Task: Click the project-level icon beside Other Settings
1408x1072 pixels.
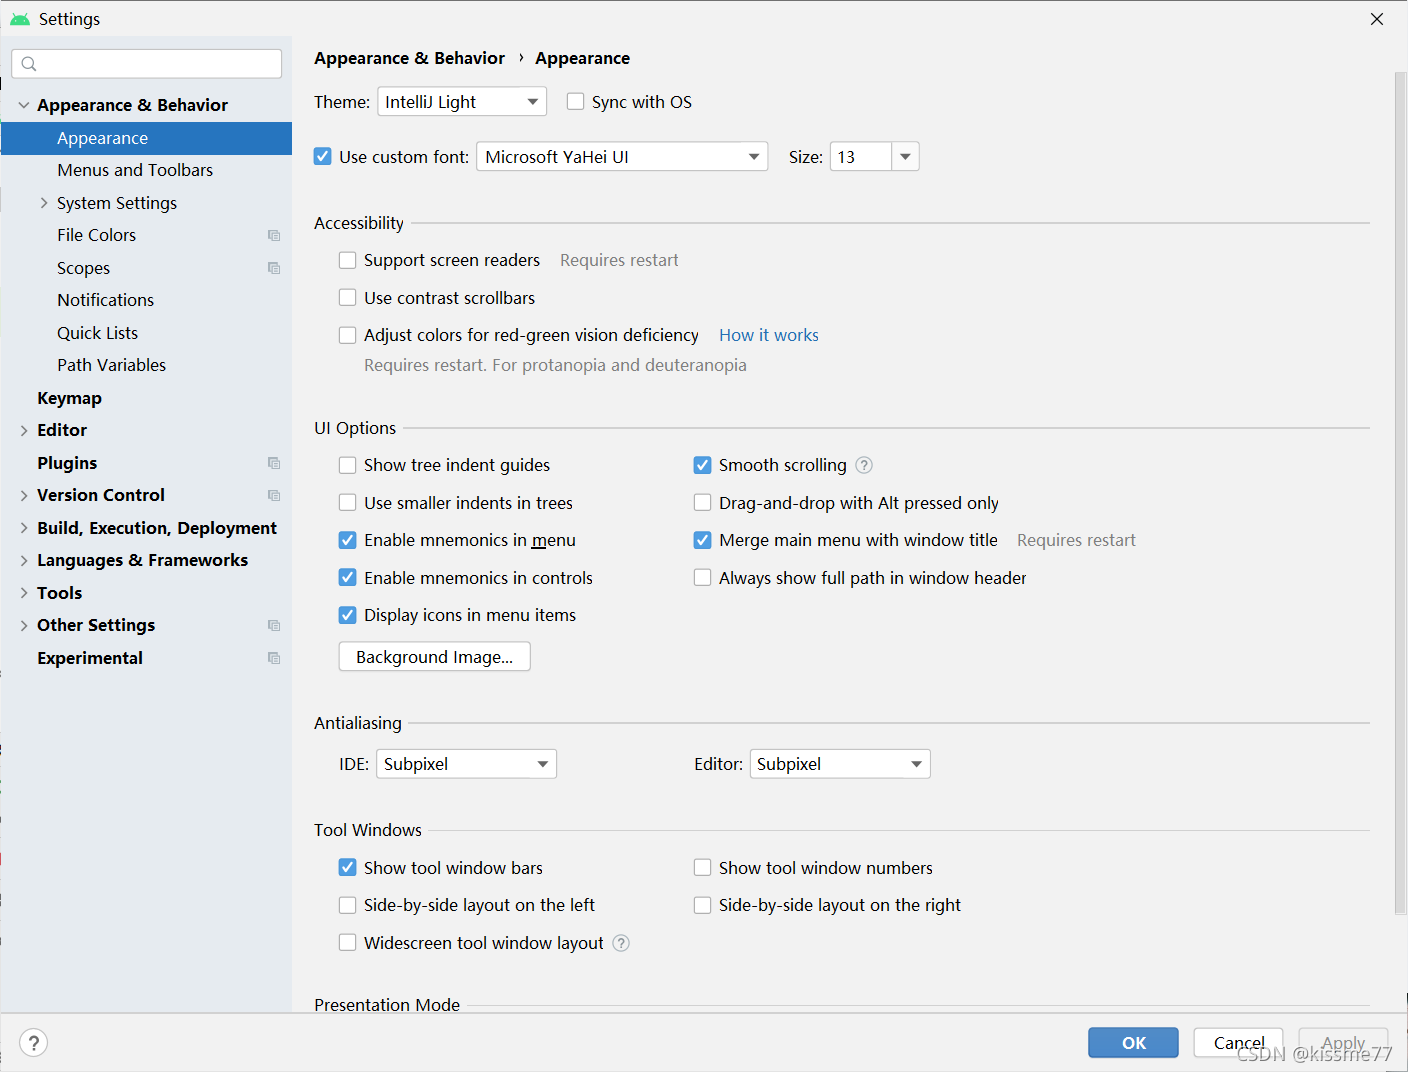Action: (274, 625)
